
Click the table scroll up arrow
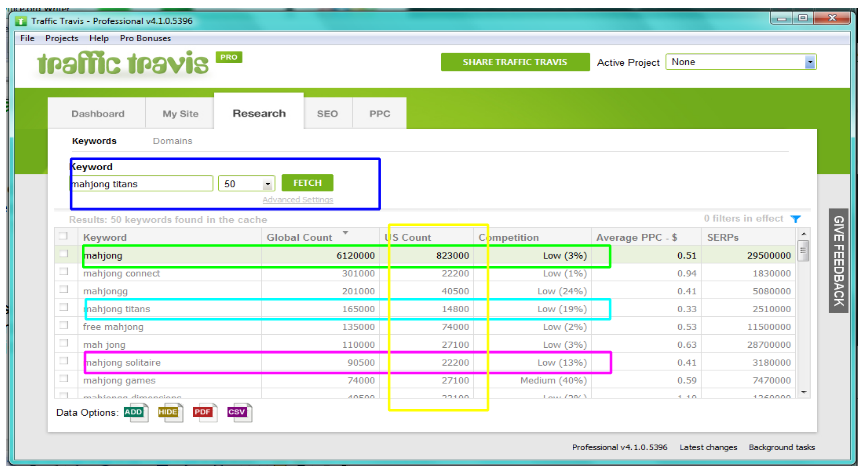coord(803,234)
